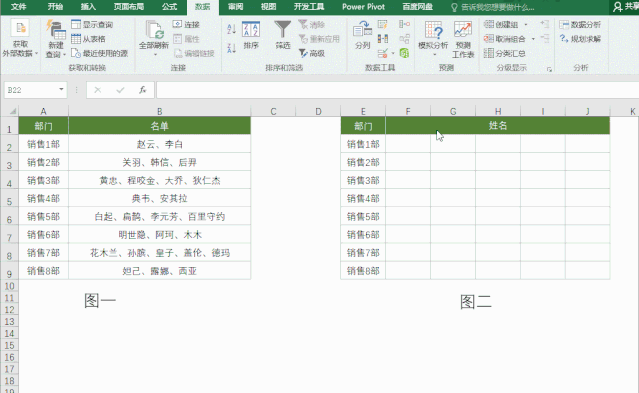
Task: Open Data Analysis (数据分析)
Action: (x=580, y=24)
